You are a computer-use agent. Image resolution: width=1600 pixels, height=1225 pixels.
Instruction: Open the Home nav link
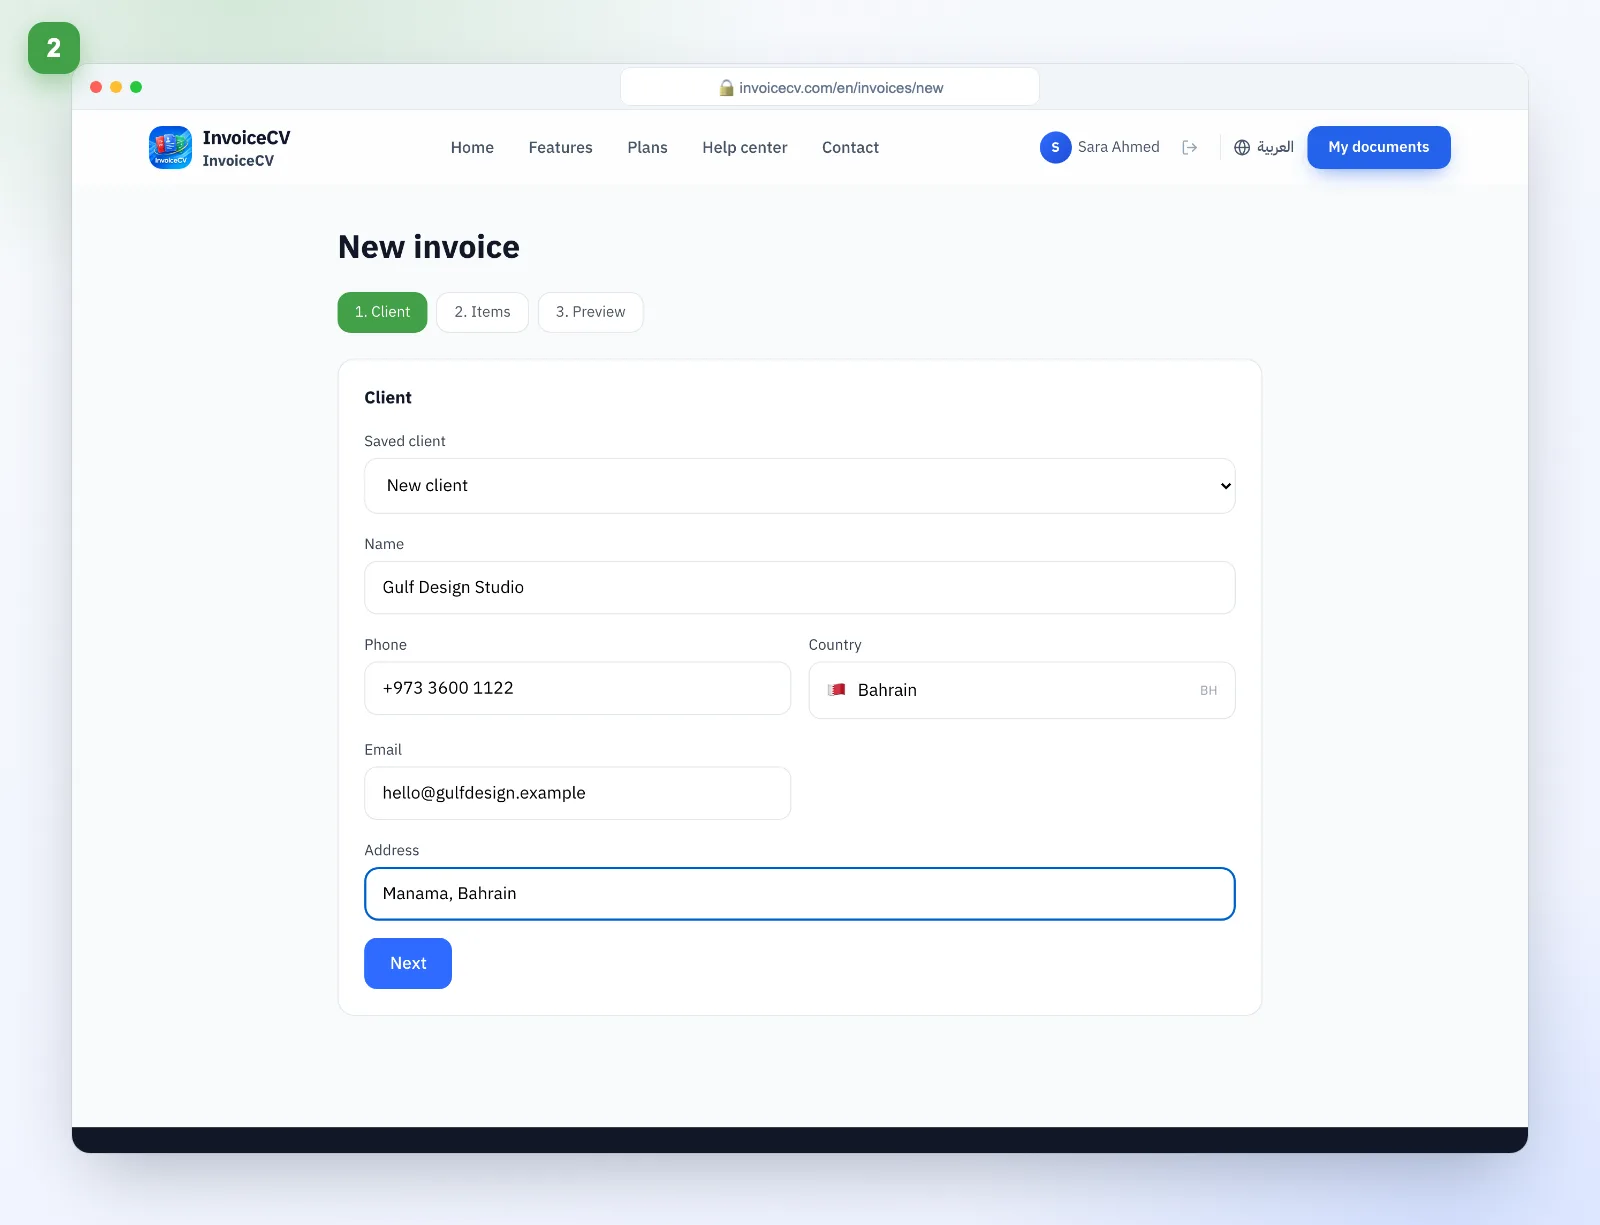(472, 147)
